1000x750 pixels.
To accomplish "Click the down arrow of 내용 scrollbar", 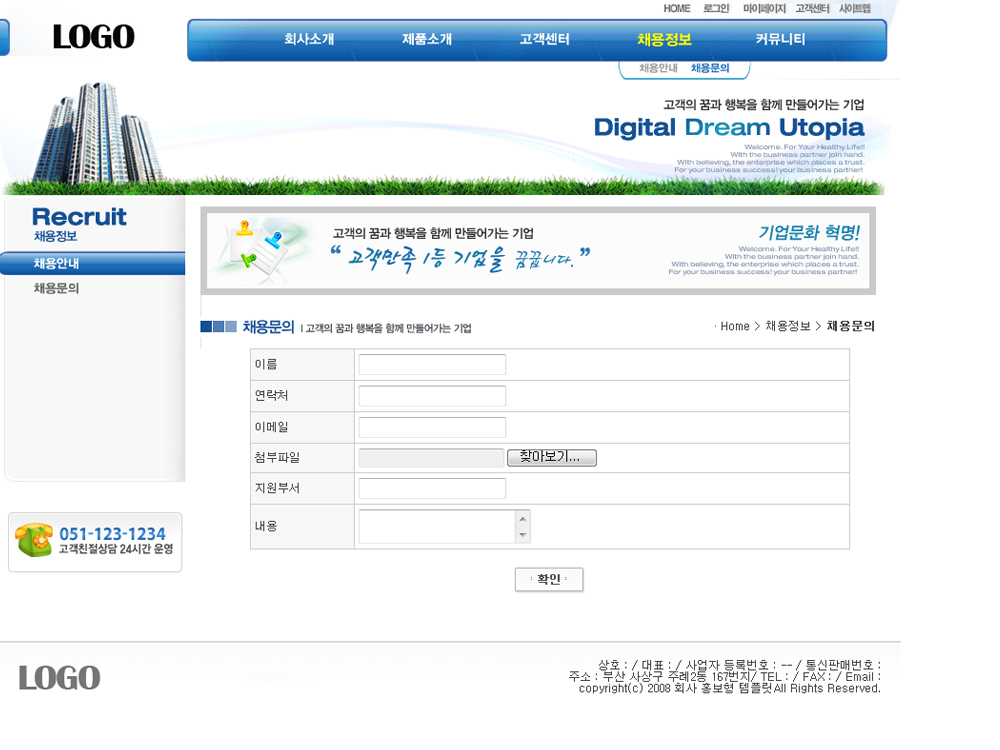I will (x=523, y=536).
